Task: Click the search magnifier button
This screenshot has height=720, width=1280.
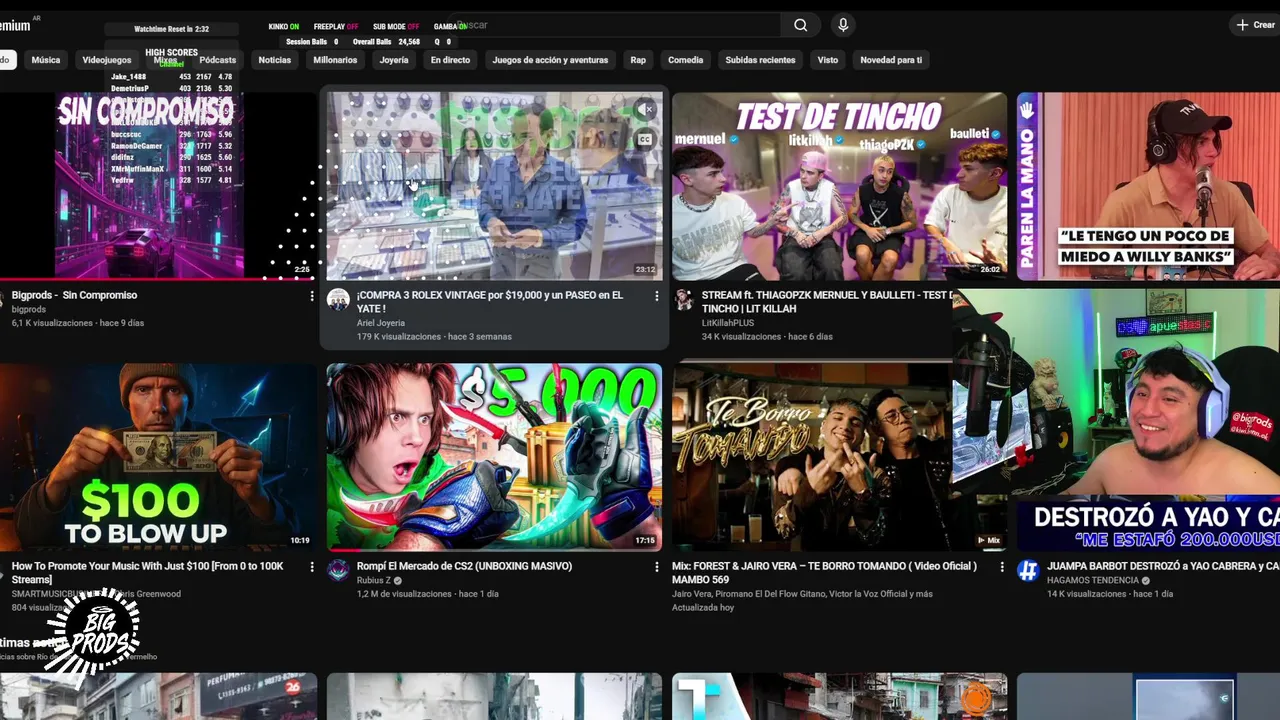Action: [x=800, y=25]
